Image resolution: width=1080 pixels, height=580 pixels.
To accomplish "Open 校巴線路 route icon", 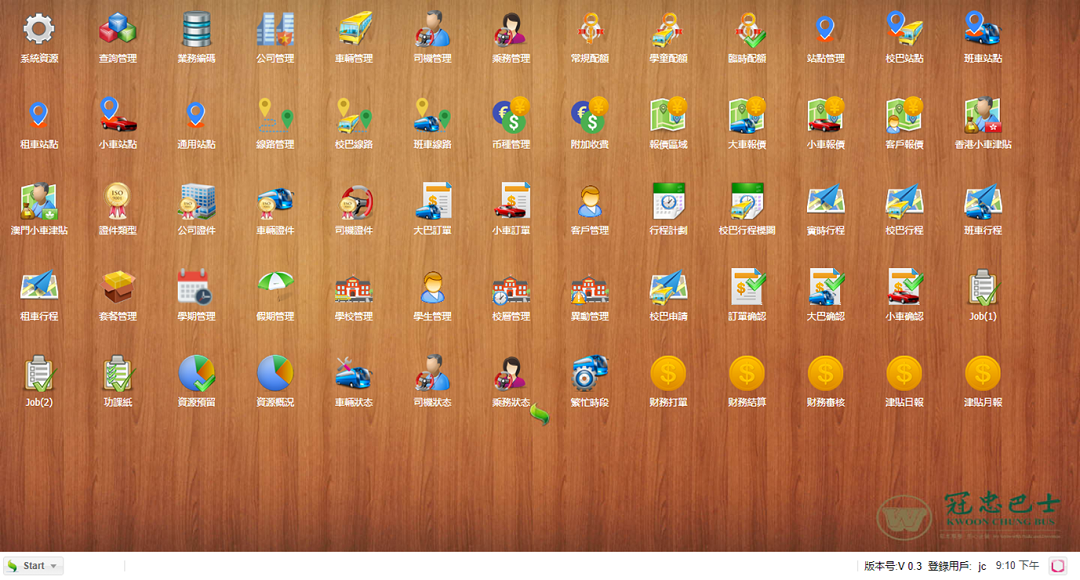I will point(353,116).
